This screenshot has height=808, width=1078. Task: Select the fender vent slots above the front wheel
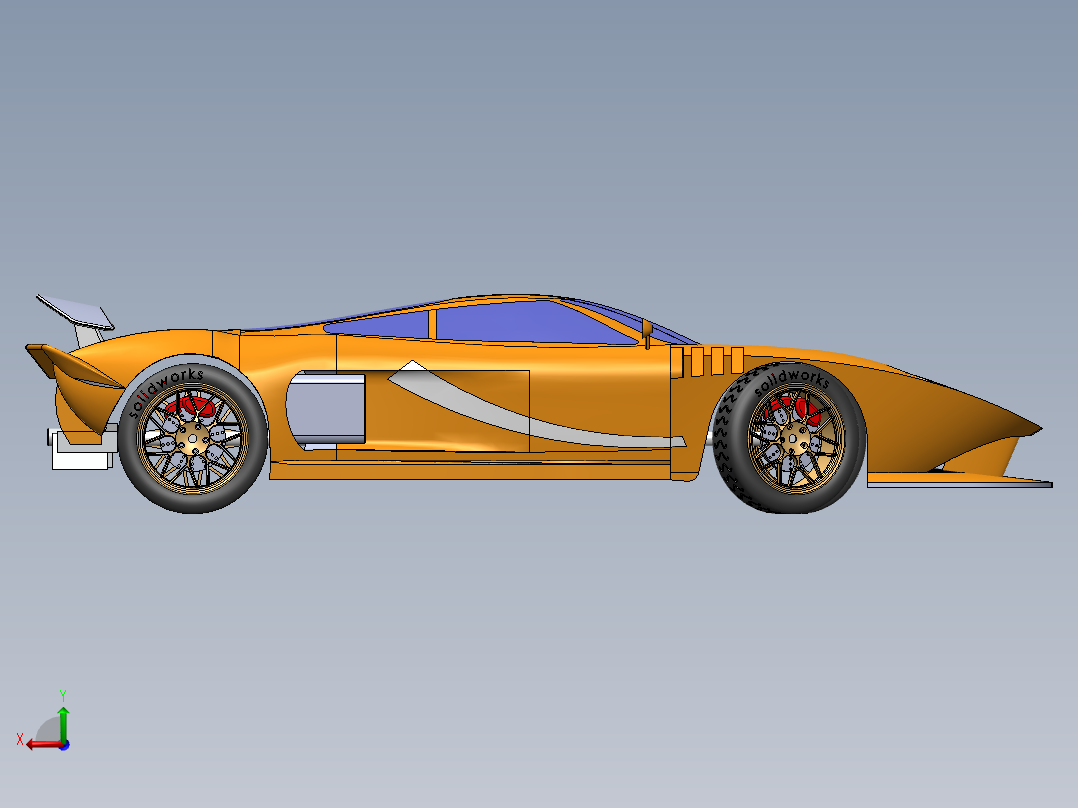point(707,361)
